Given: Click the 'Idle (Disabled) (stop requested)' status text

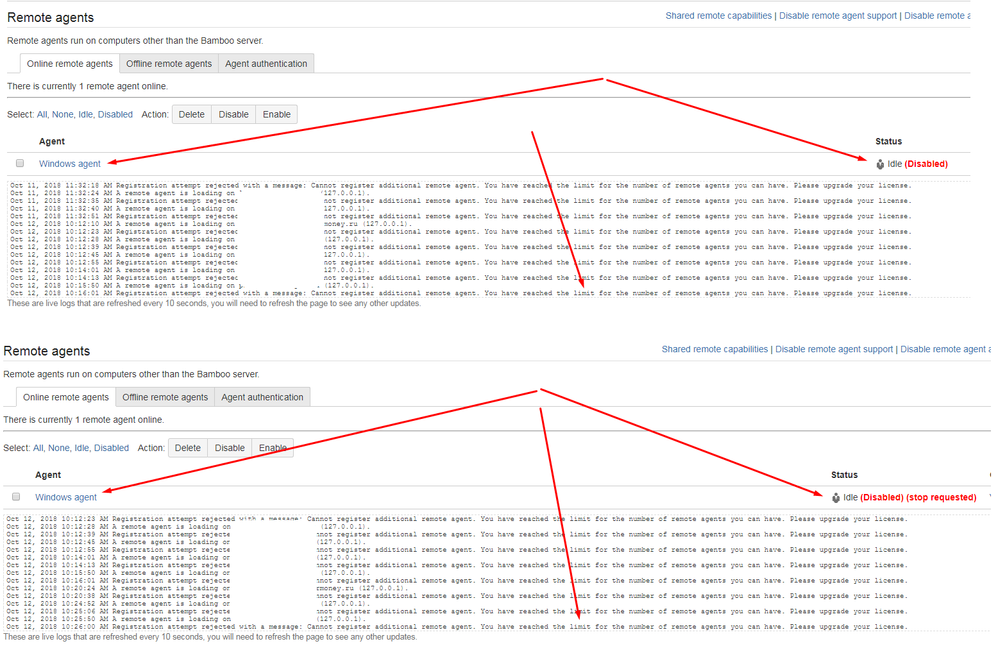Looking at the screenshot, I should (910, 498).
